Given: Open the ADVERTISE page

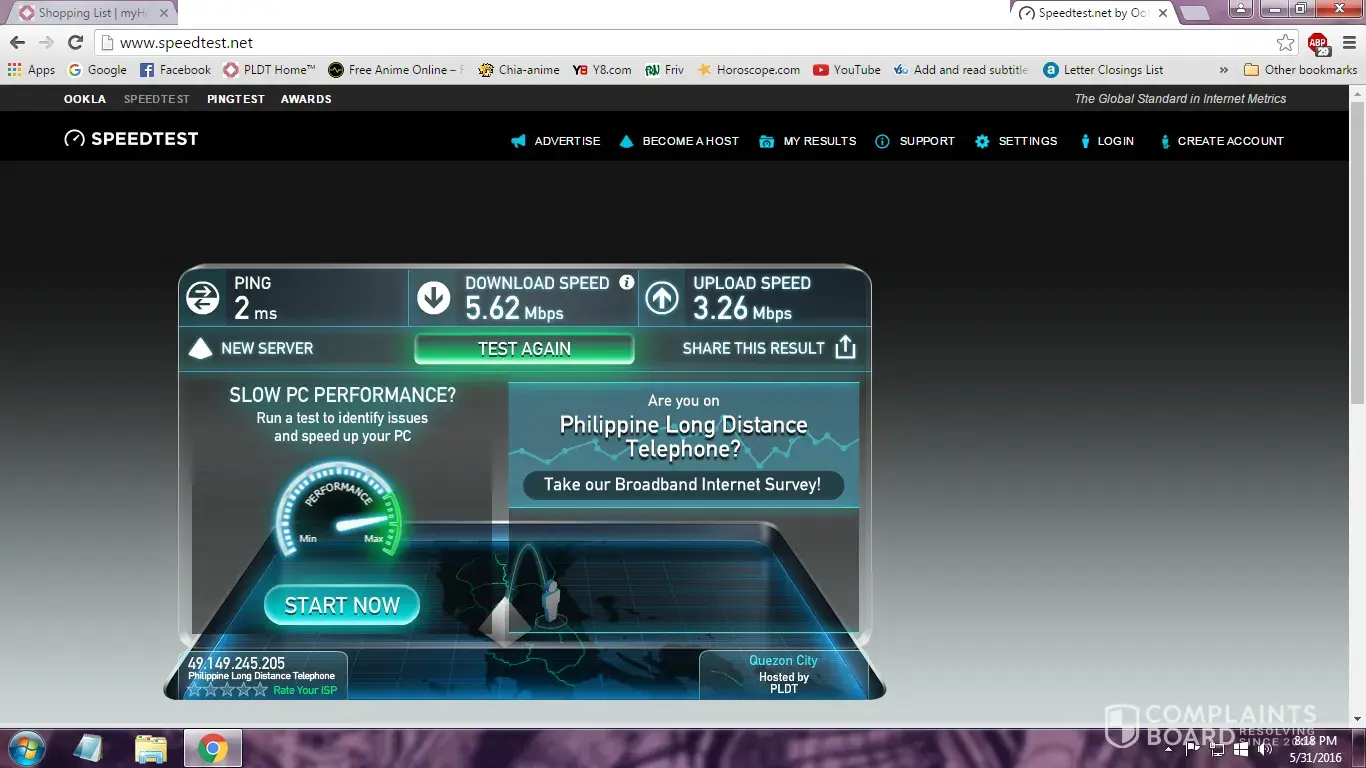Looking at the screenshot, I should point(556,141).
